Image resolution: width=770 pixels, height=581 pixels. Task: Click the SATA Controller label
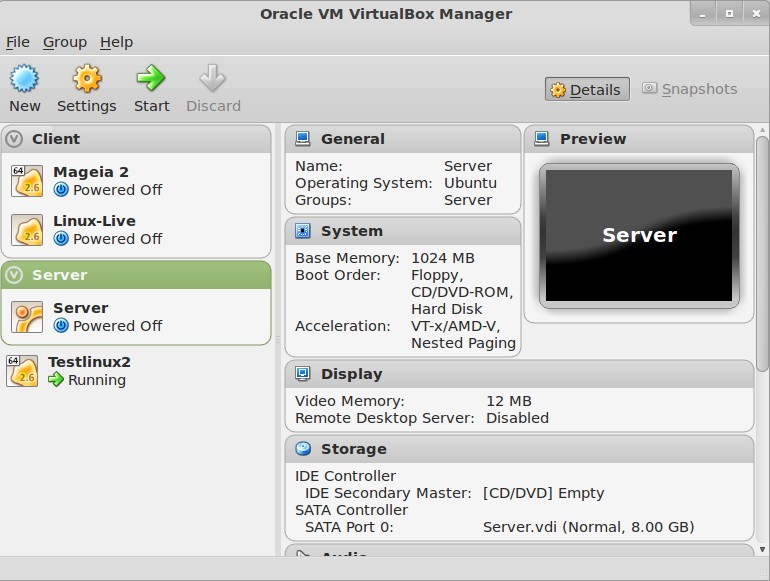pos(351,510)
